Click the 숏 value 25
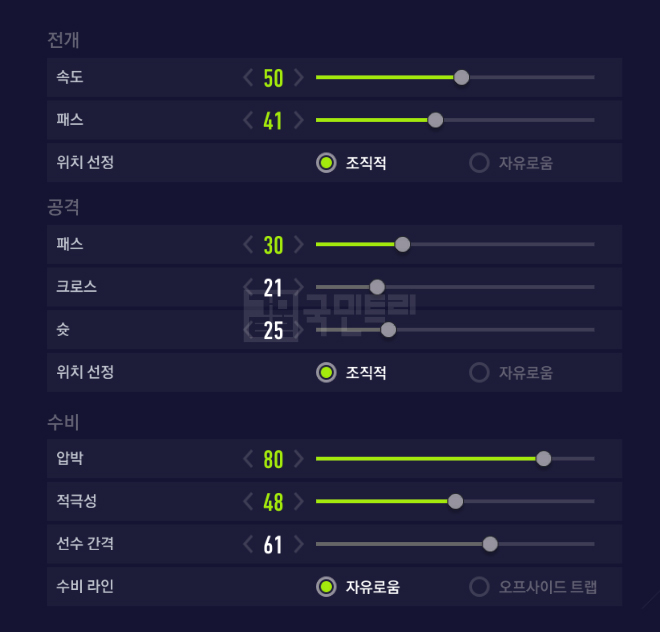 click(273, 331)
